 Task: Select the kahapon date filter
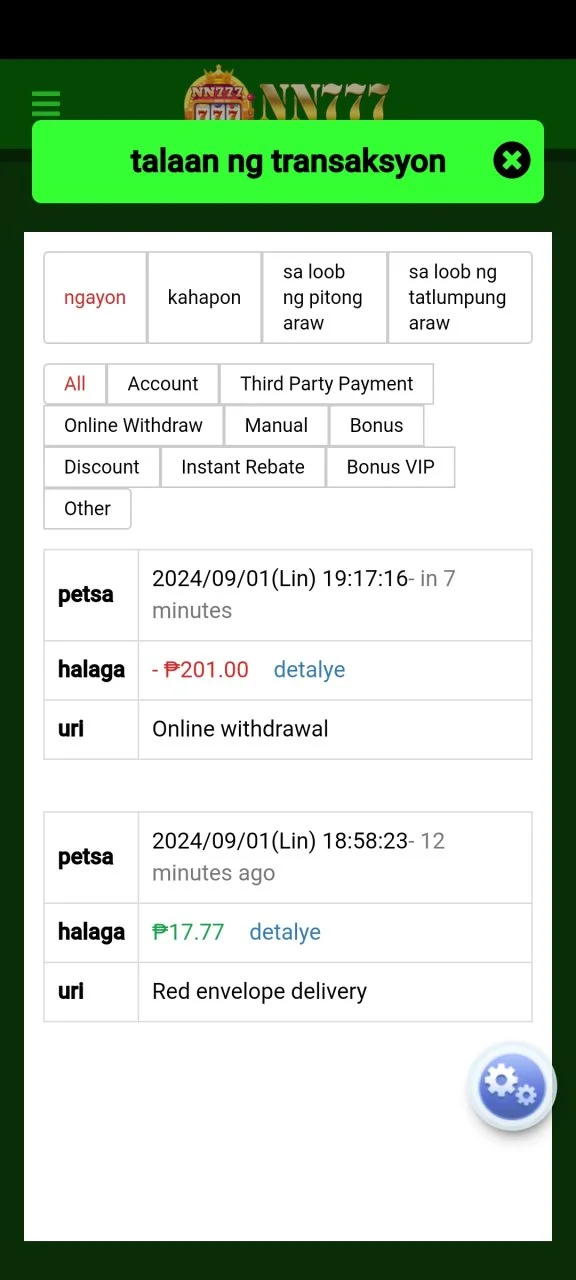coord(204,298)
